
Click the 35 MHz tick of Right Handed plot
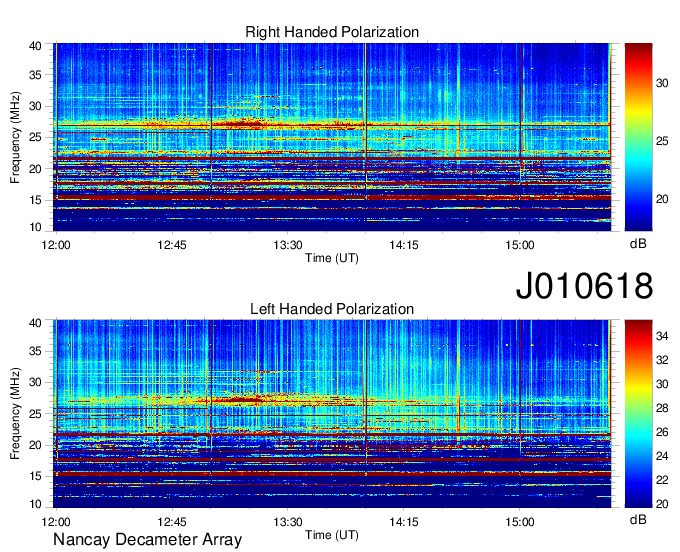point(35,75)
